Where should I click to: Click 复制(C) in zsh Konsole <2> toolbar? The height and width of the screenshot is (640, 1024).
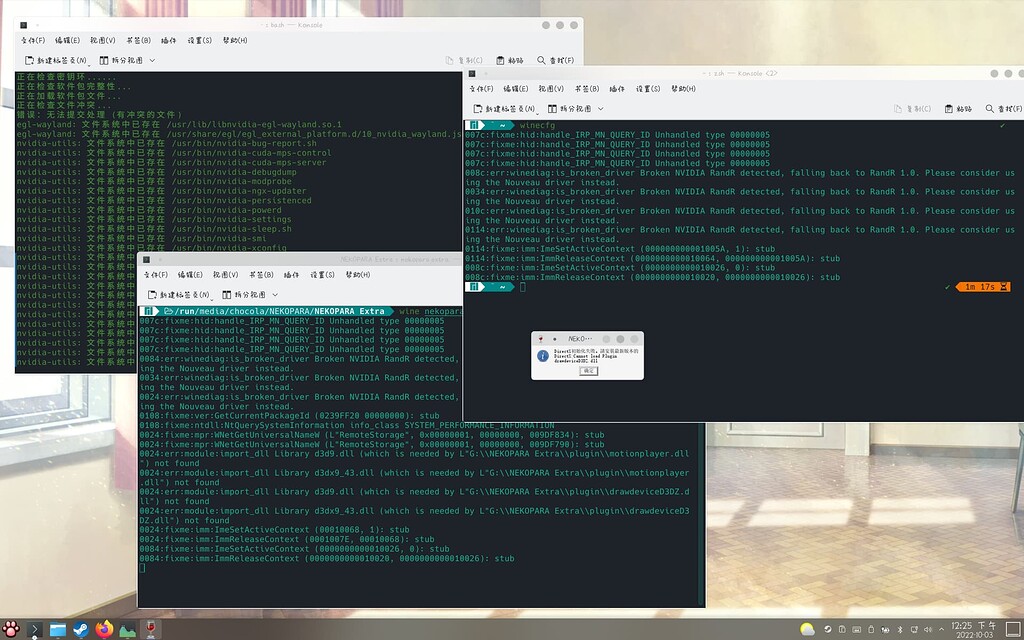(912, 108)
